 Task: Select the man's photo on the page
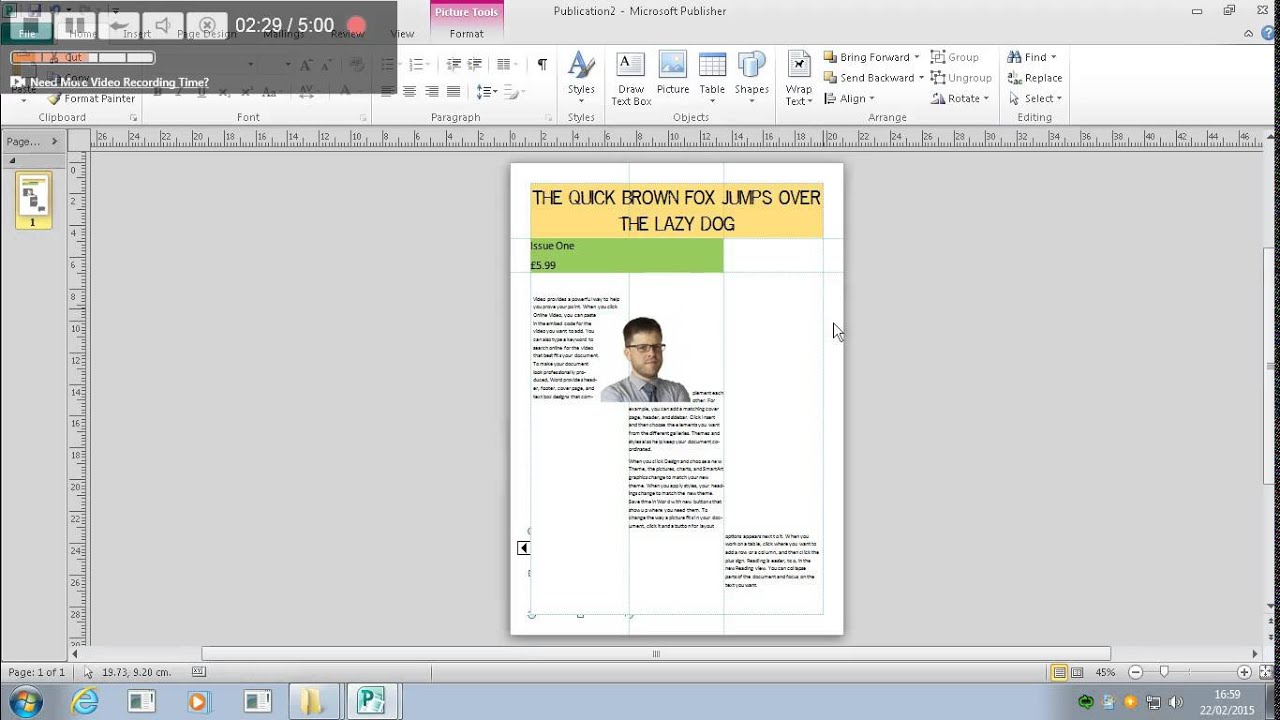tap(645, 359)
